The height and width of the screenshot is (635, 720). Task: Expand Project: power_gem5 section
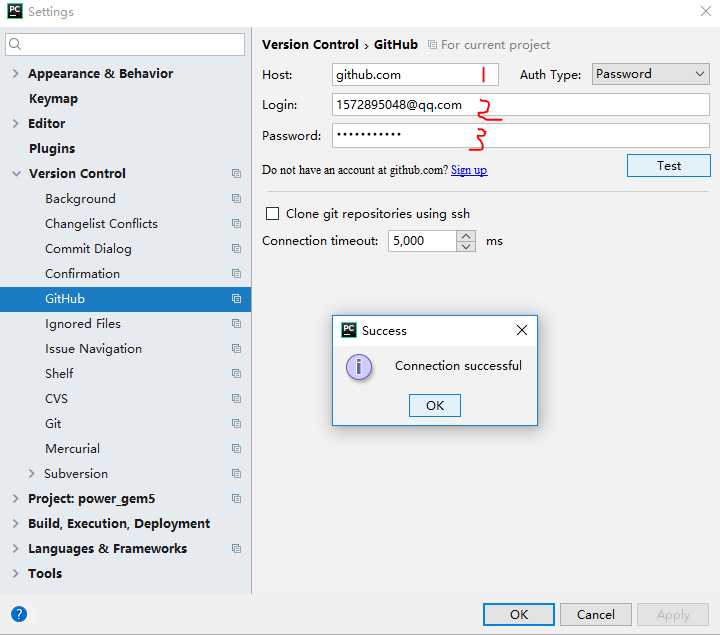[x=15, y=499]
